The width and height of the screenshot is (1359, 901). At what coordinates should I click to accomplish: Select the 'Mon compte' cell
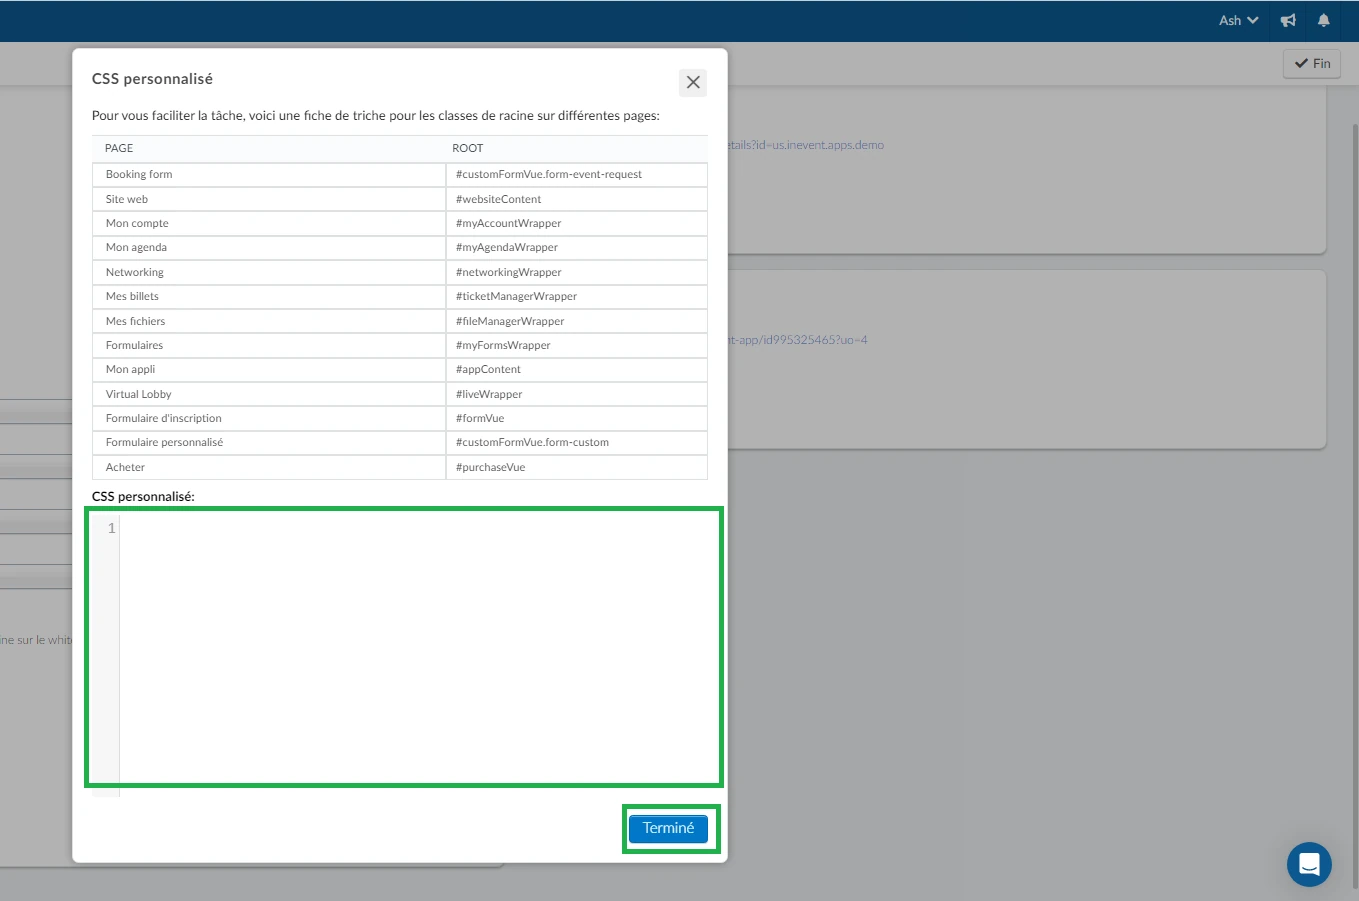coord(269,223)
